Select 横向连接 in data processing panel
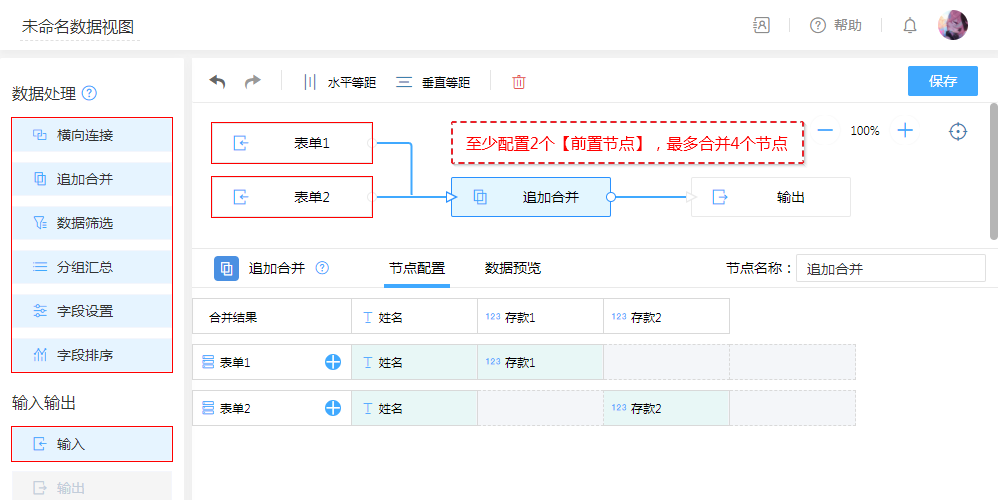Image resolution: width=998 pixels, height=500 pixels. (x=92, y=135)
